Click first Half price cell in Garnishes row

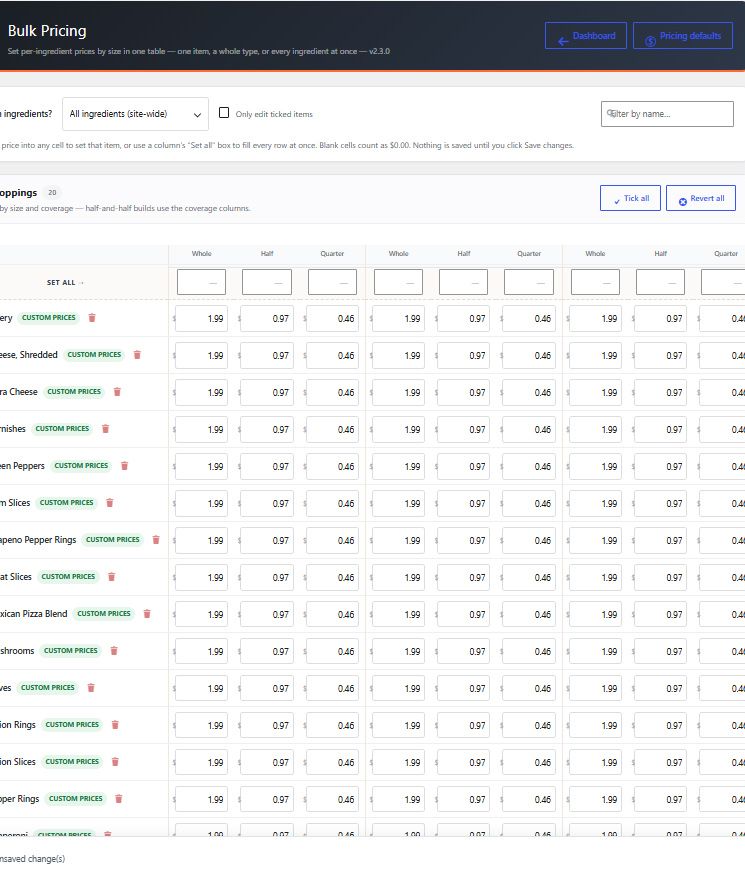tap(267, 429)
